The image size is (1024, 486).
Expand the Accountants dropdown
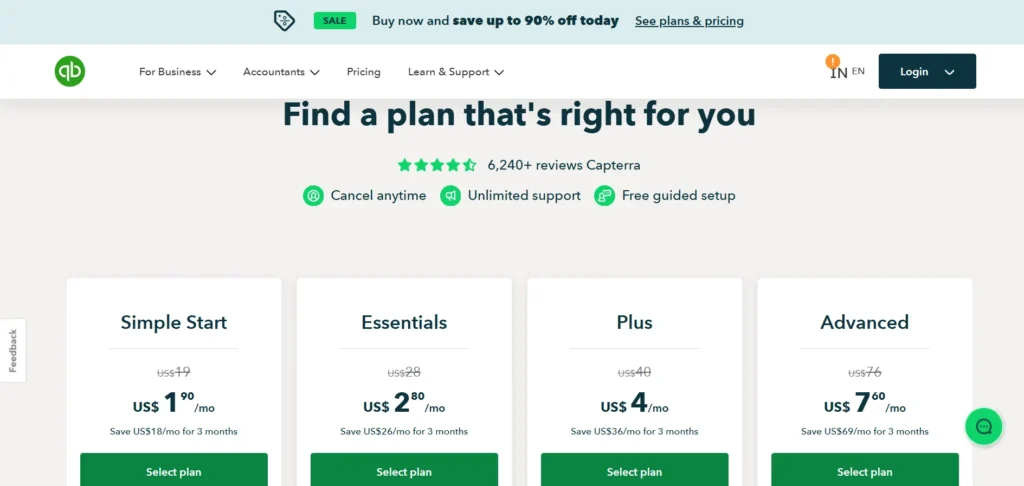click(281, 72)
